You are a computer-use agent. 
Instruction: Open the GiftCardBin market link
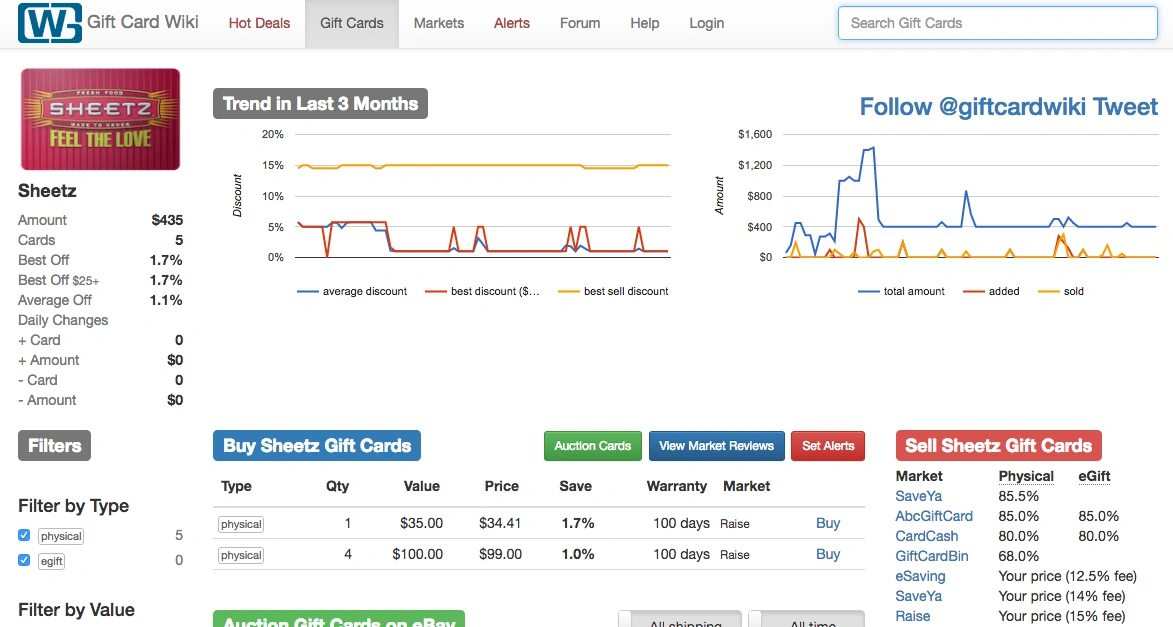click(931, 557)
